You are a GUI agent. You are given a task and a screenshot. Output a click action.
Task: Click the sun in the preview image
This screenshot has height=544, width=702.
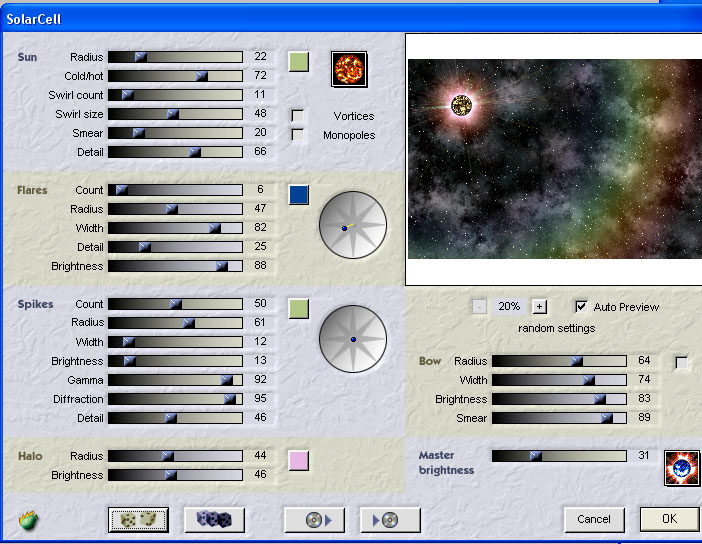coord(461,104)
